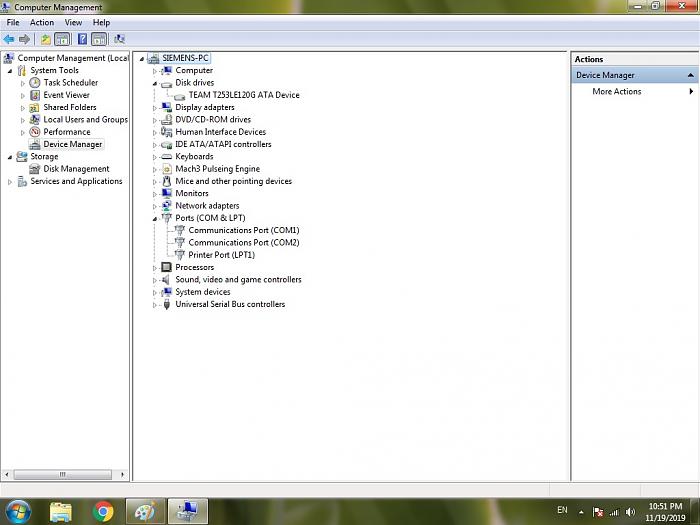Click the Mach3 Pulseing Engine device icon
Screen dimensions: 700x525
167,169
